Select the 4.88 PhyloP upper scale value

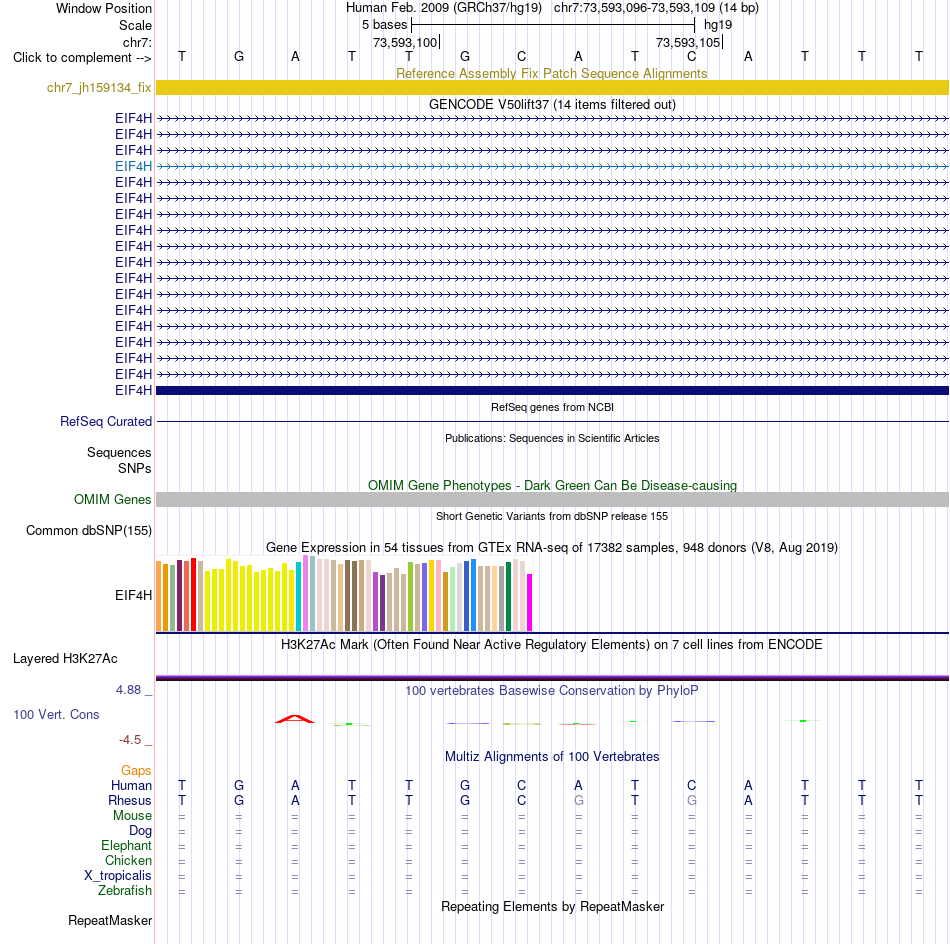128,690
